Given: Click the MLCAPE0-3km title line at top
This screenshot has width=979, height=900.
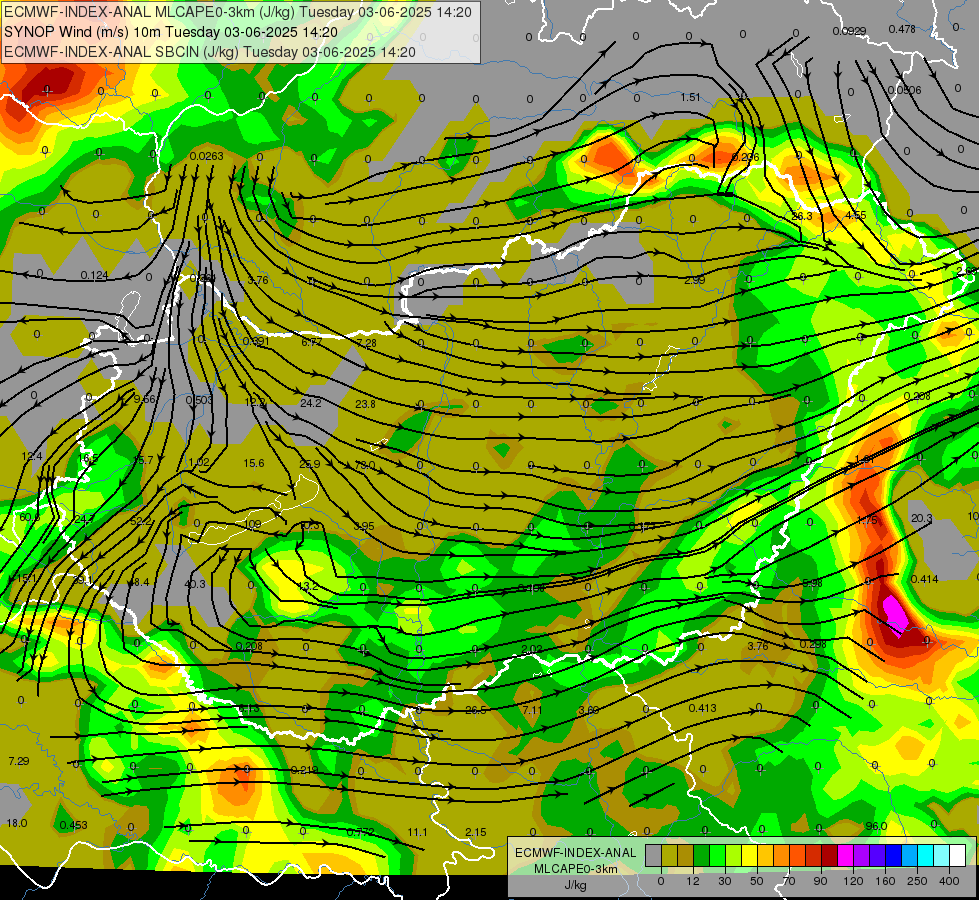Looking at the screenshot, I should tap(238, 12).
